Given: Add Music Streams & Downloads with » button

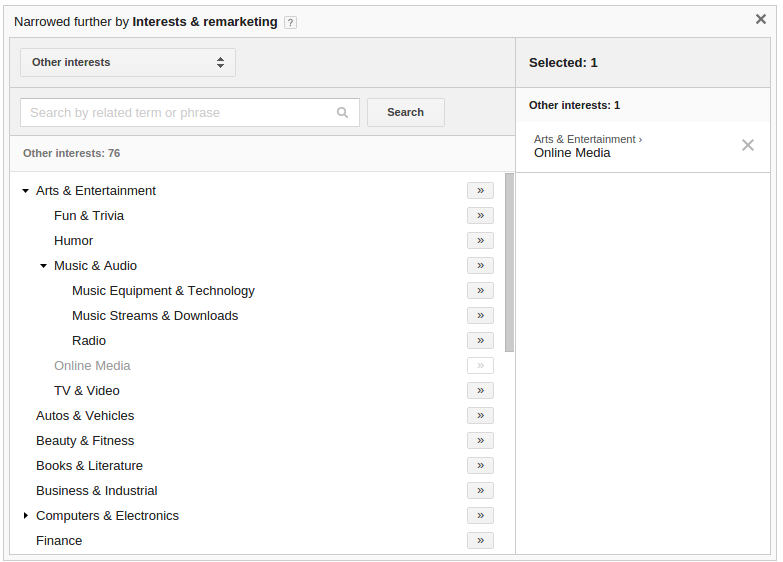Looking at the screenshot, I should coord(480,316).
